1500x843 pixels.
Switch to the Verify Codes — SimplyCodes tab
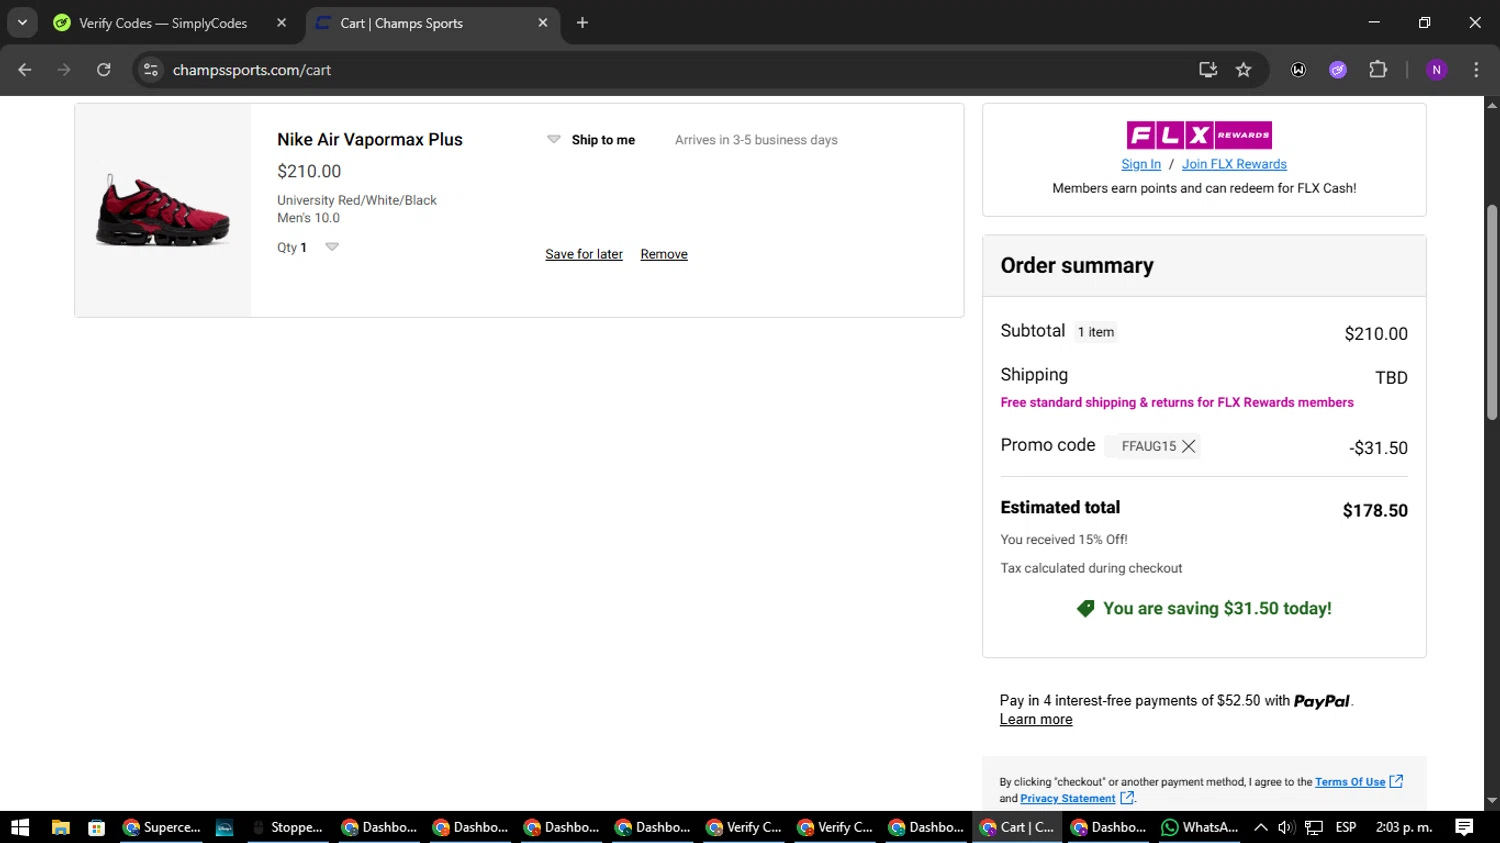(x=162, y=23)
